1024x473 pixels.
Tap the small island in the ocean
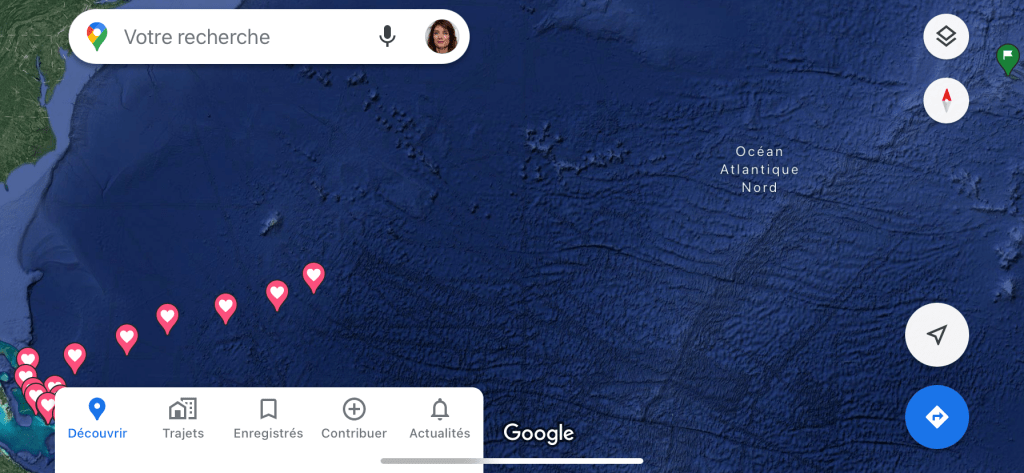(x=270, y=225)
